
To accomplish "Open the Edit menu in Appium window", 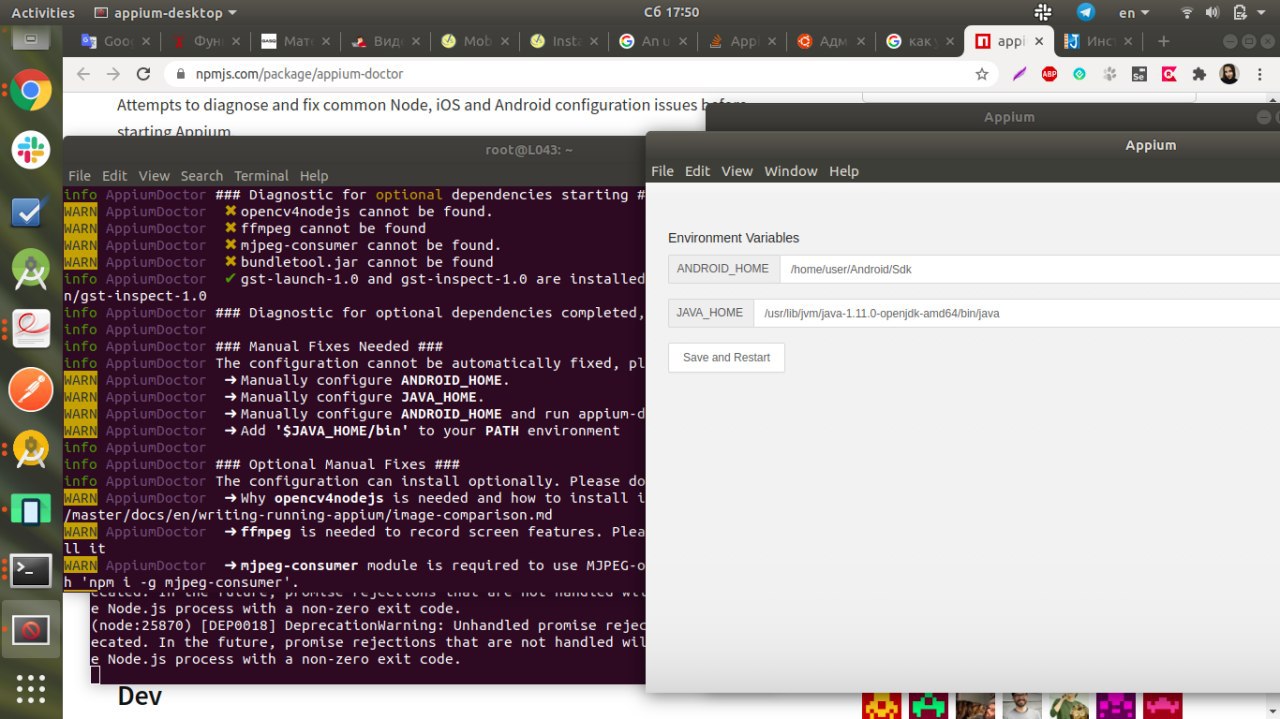I will coord(697,171).
